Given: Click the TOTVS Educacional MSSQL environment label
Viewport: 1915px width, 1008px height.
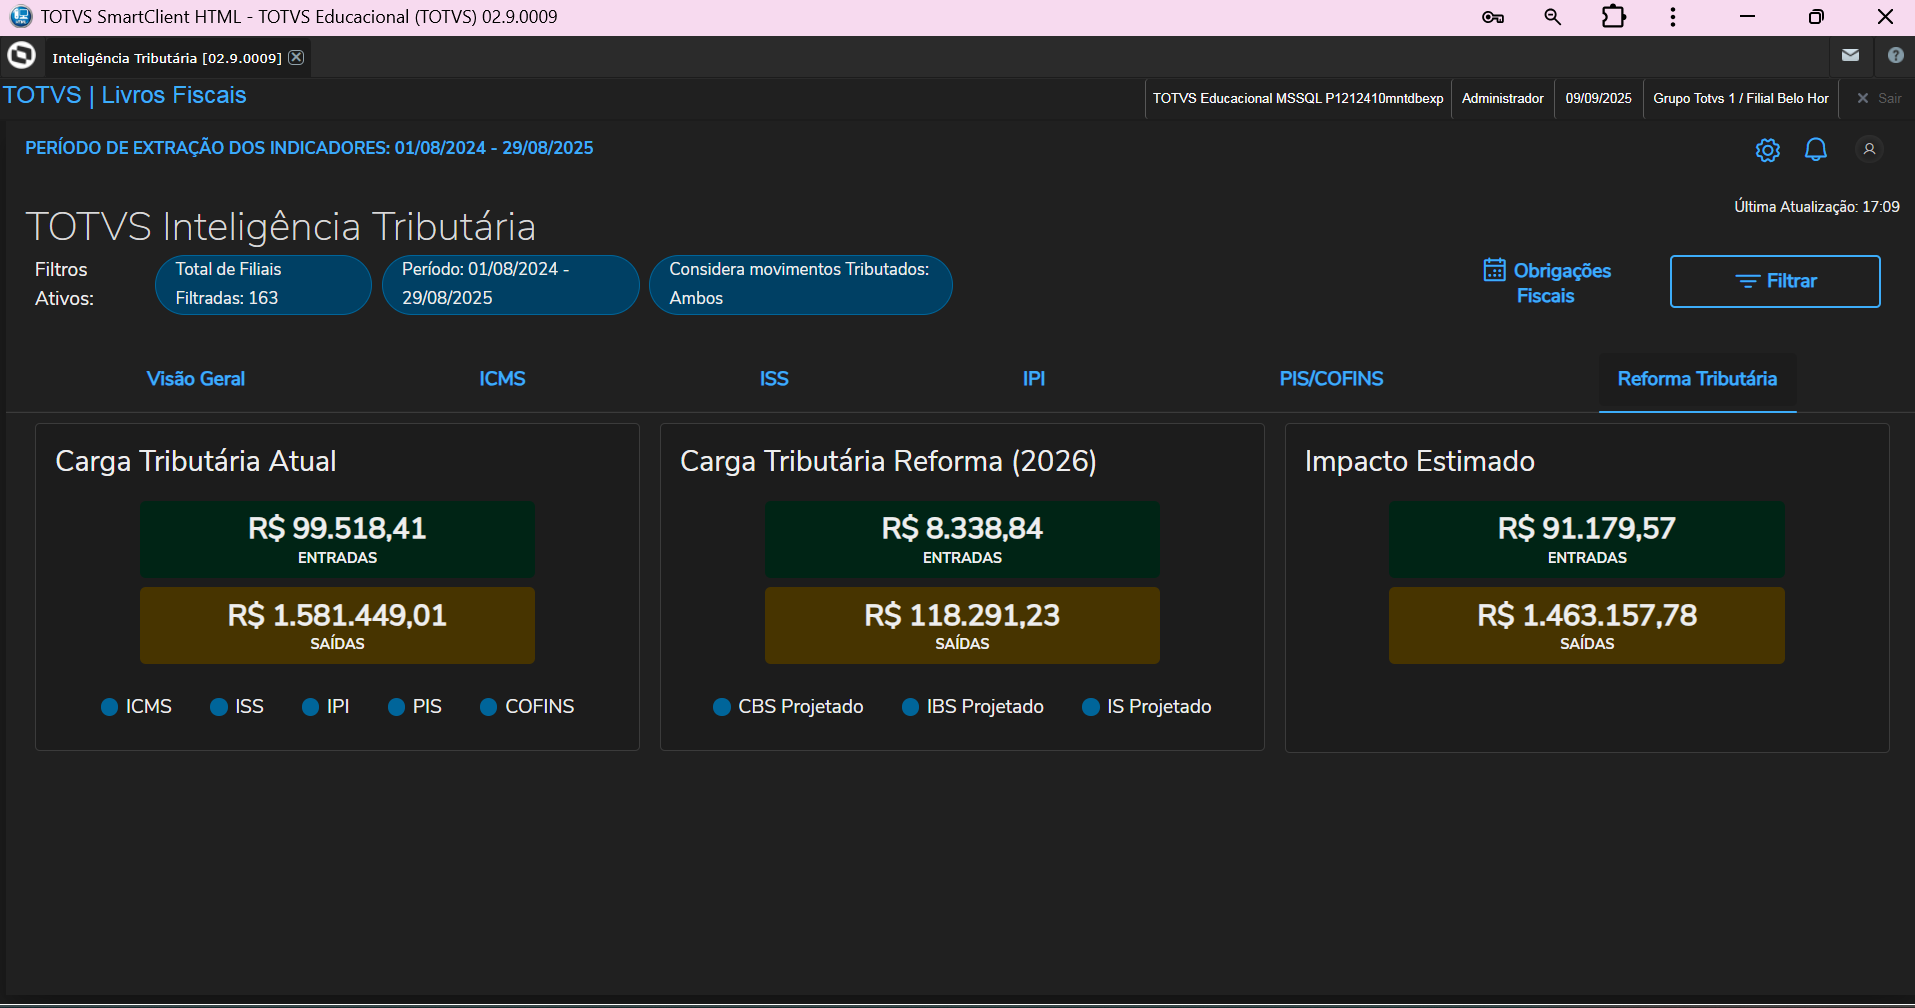Looking at the screenshot, I should point(1298,98).
